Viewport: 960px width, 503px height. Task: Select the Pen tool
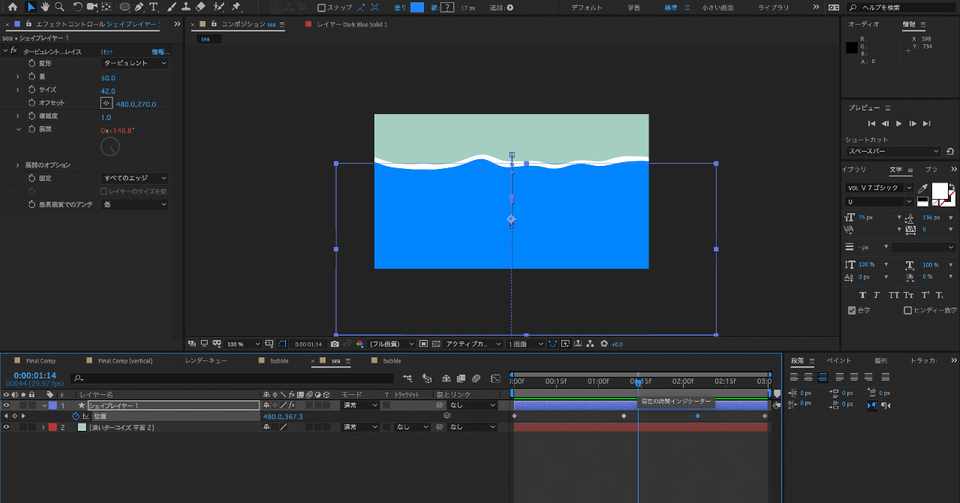140,7
